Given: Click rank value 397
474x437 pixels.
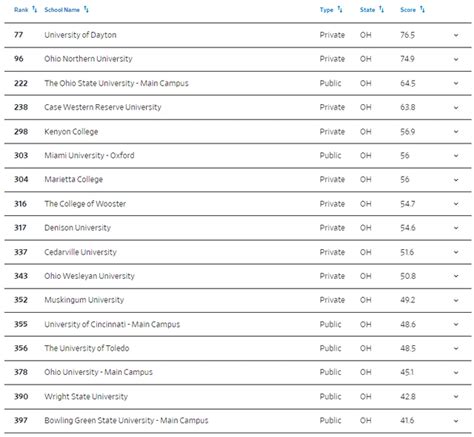Looking at the screenshot, I should pos(21,420).
